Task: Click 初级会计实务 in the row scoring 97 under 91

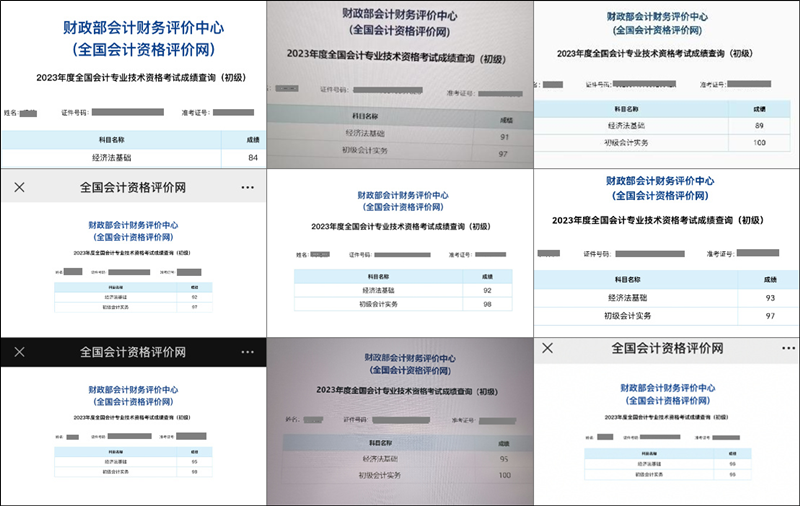Action: pos(365,150)
